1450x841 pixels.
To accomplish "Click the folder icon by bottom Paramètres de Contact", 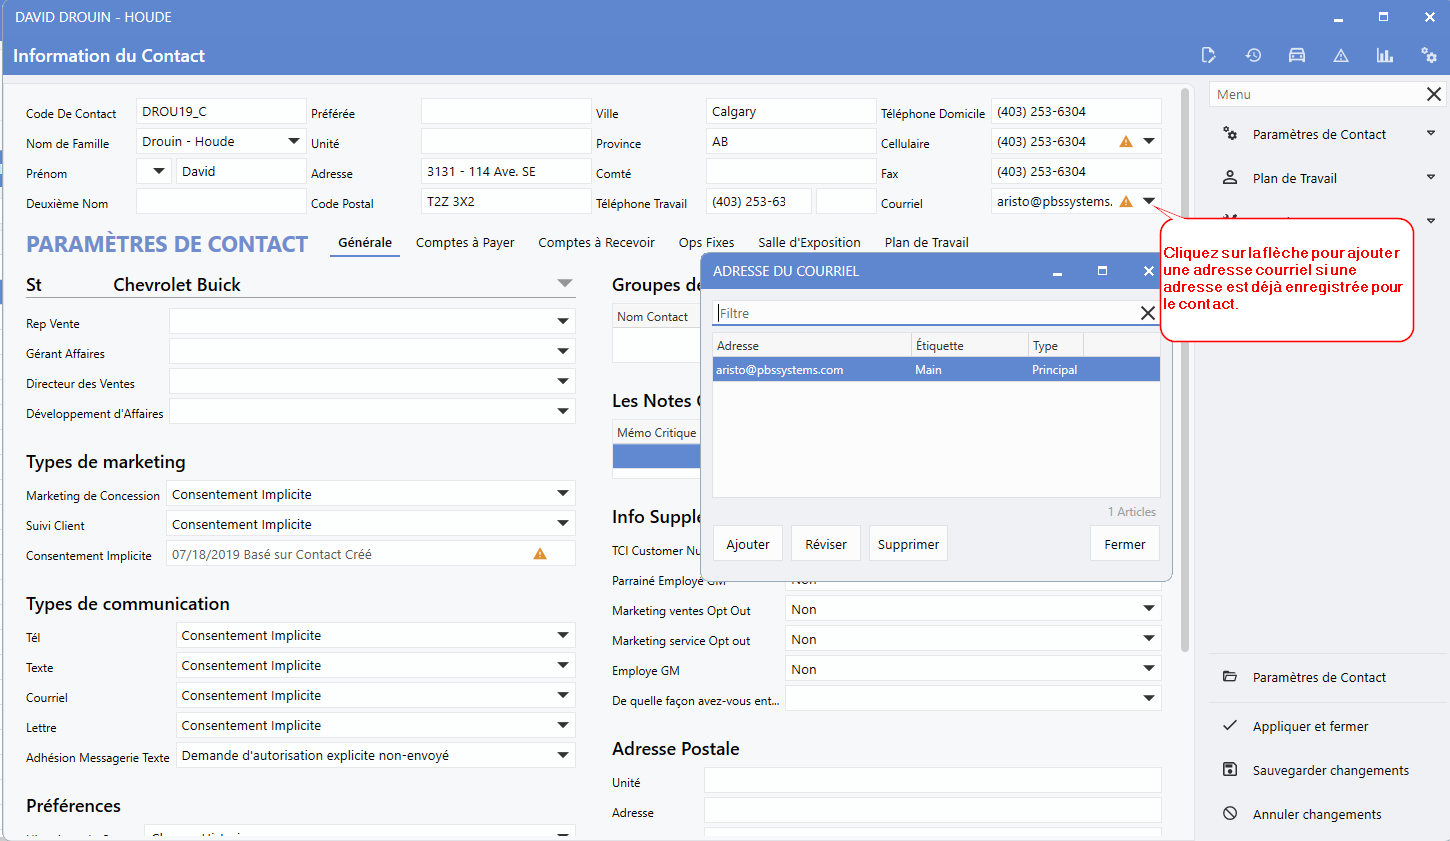I will [x=1230, y=677].
